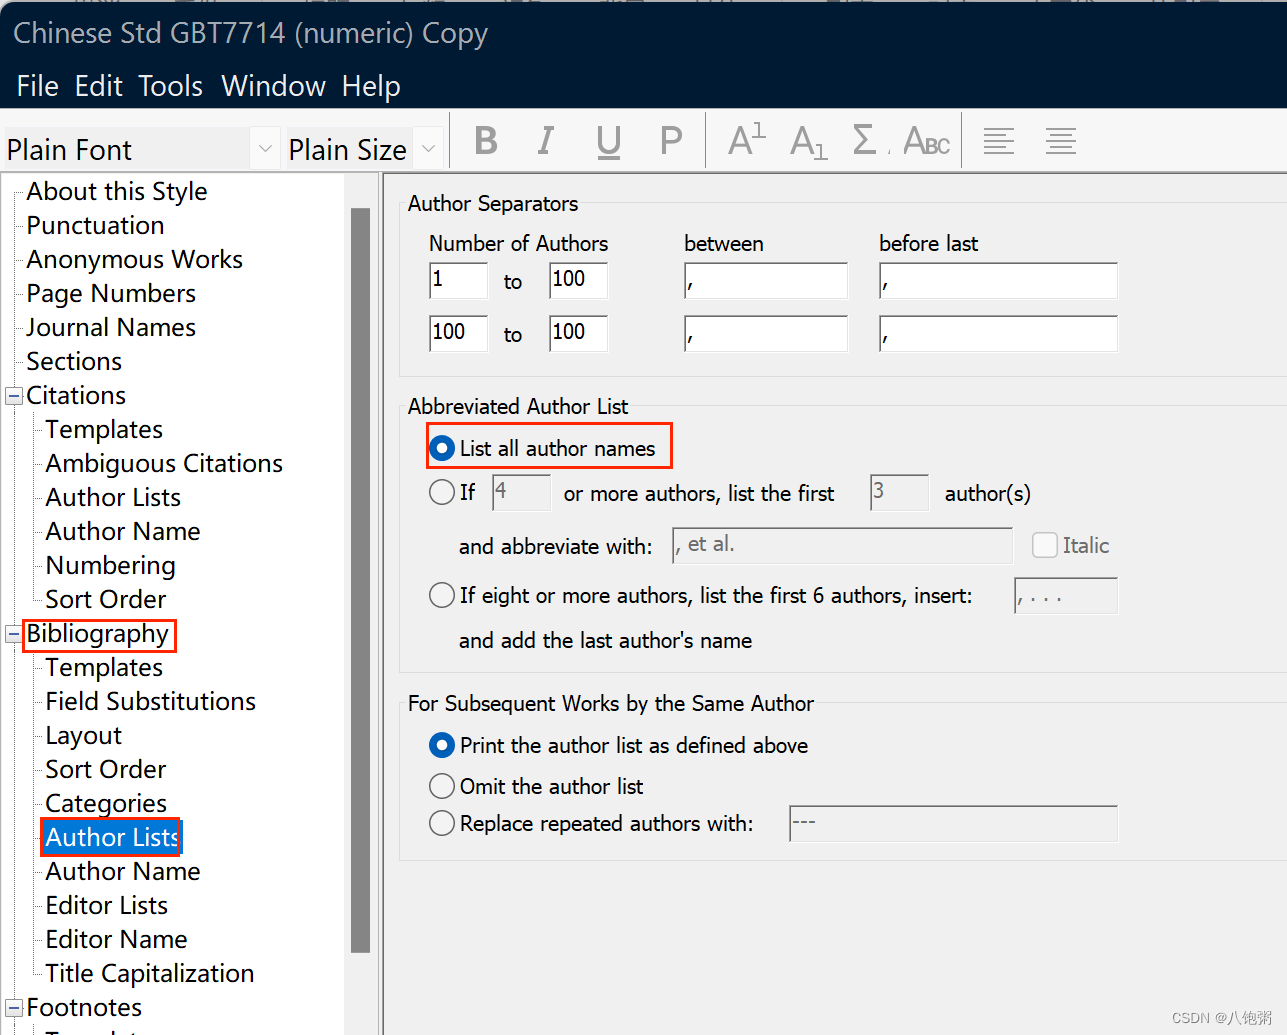Image resolution: width=1287 pixels, height=1035 pixels.
Task: Open the Plain Font dropdown
Action: 266,148
